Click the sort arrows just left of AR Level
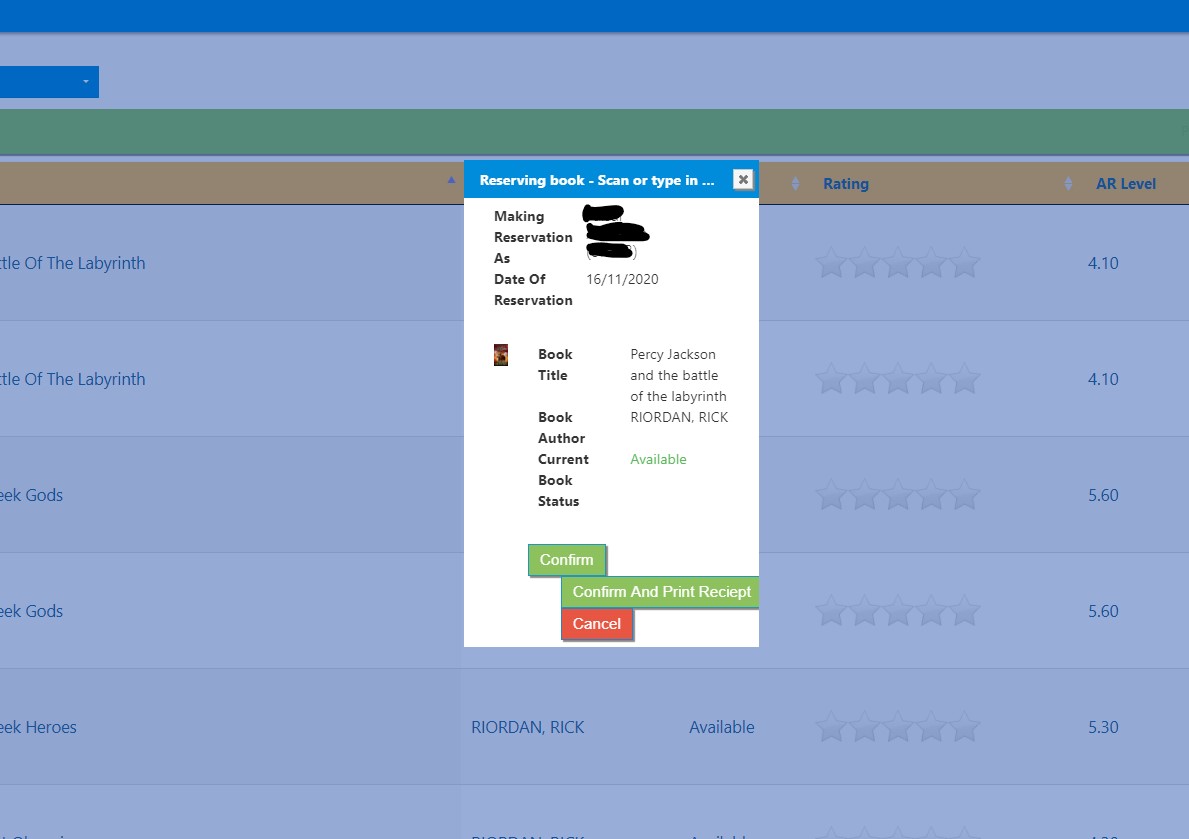Viewport: 1189px width, 839px height. click(x=1068, y=184)
